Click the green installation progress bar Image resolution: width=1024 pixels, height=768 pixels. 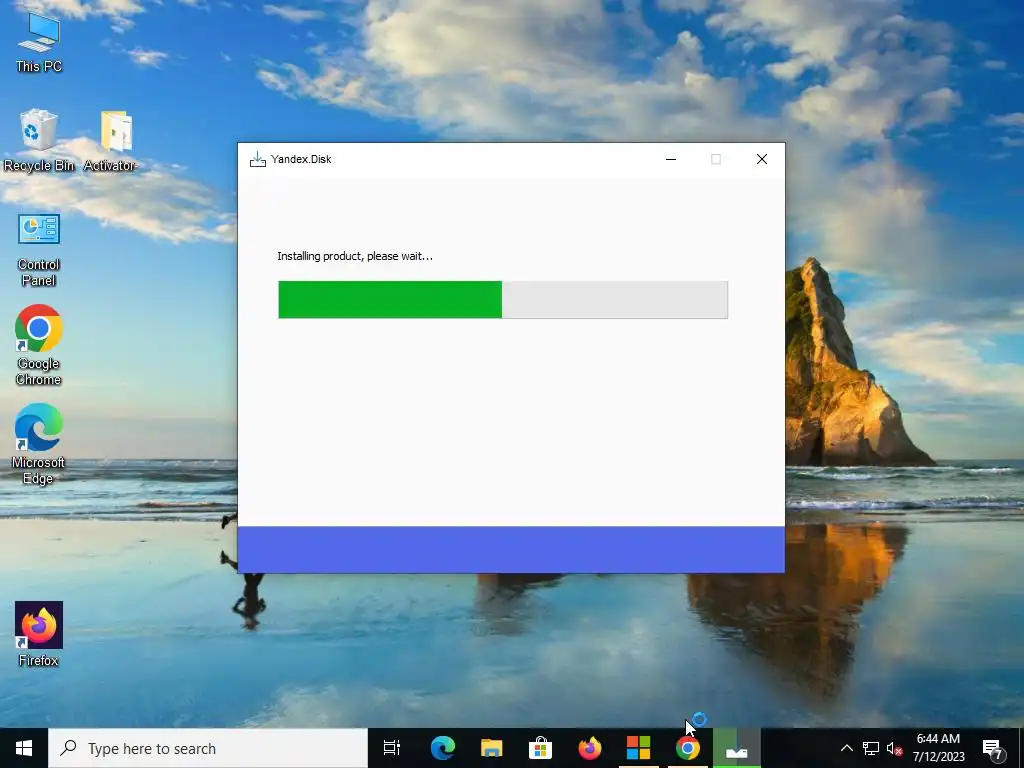click(x=503, y=300)
